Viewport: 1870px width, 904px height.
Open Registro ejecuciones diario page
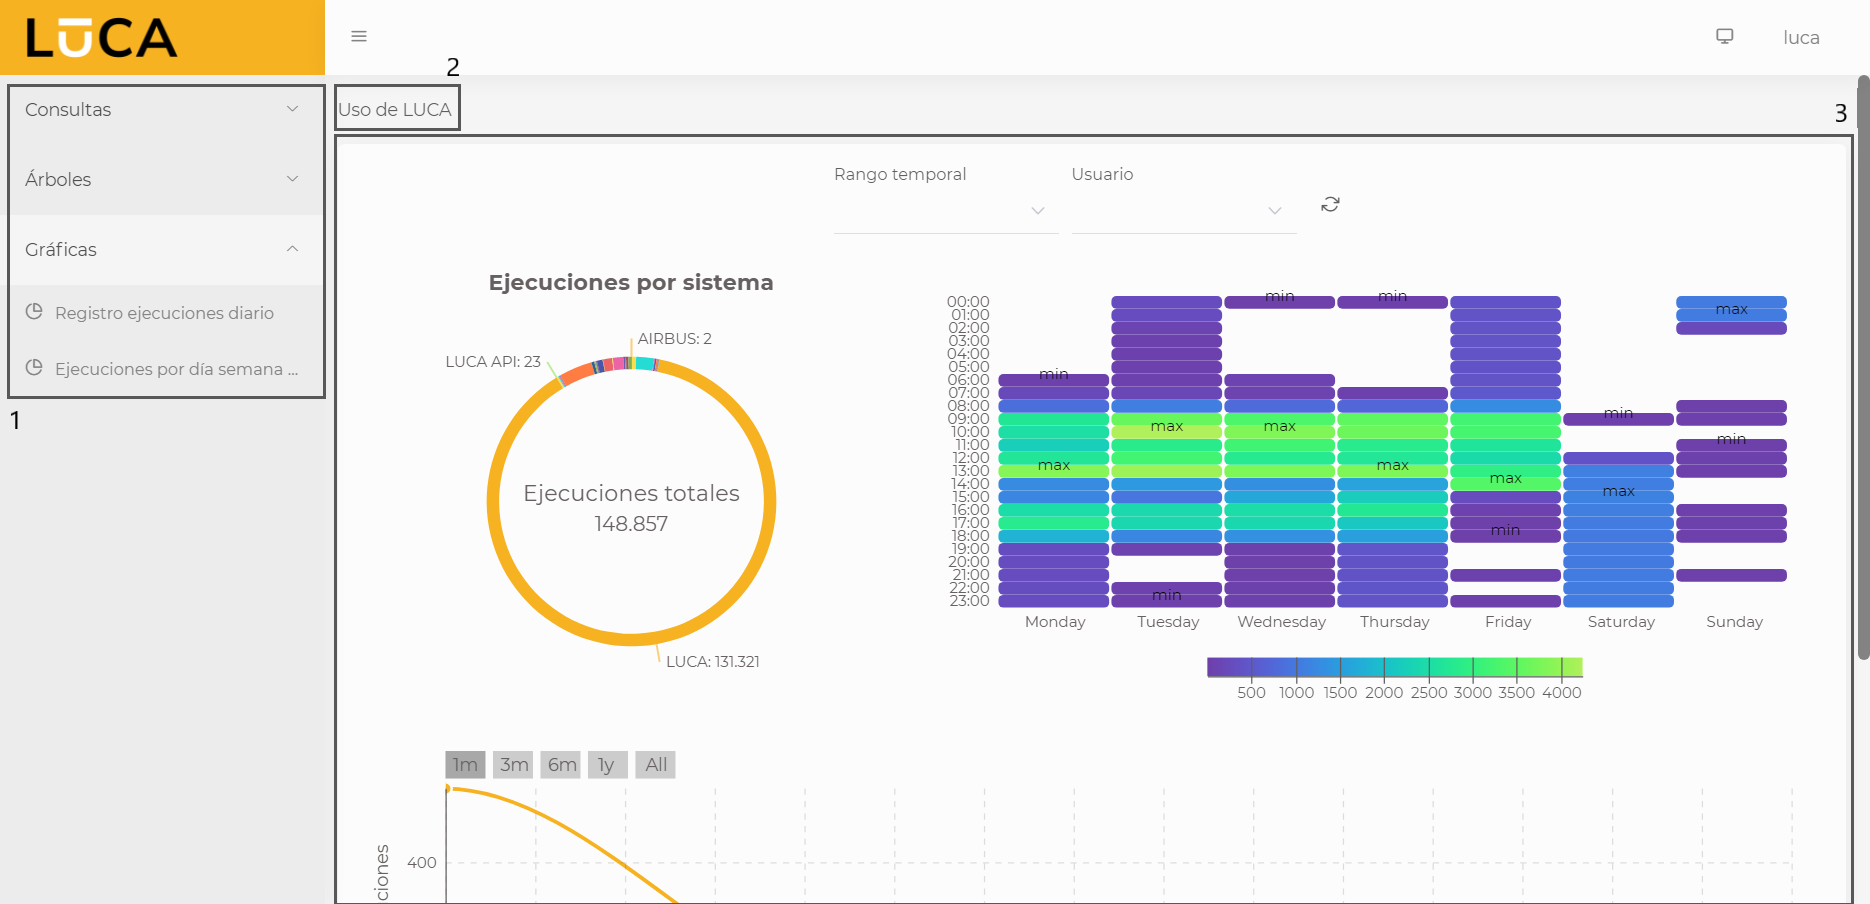click(x=164, y=313)
